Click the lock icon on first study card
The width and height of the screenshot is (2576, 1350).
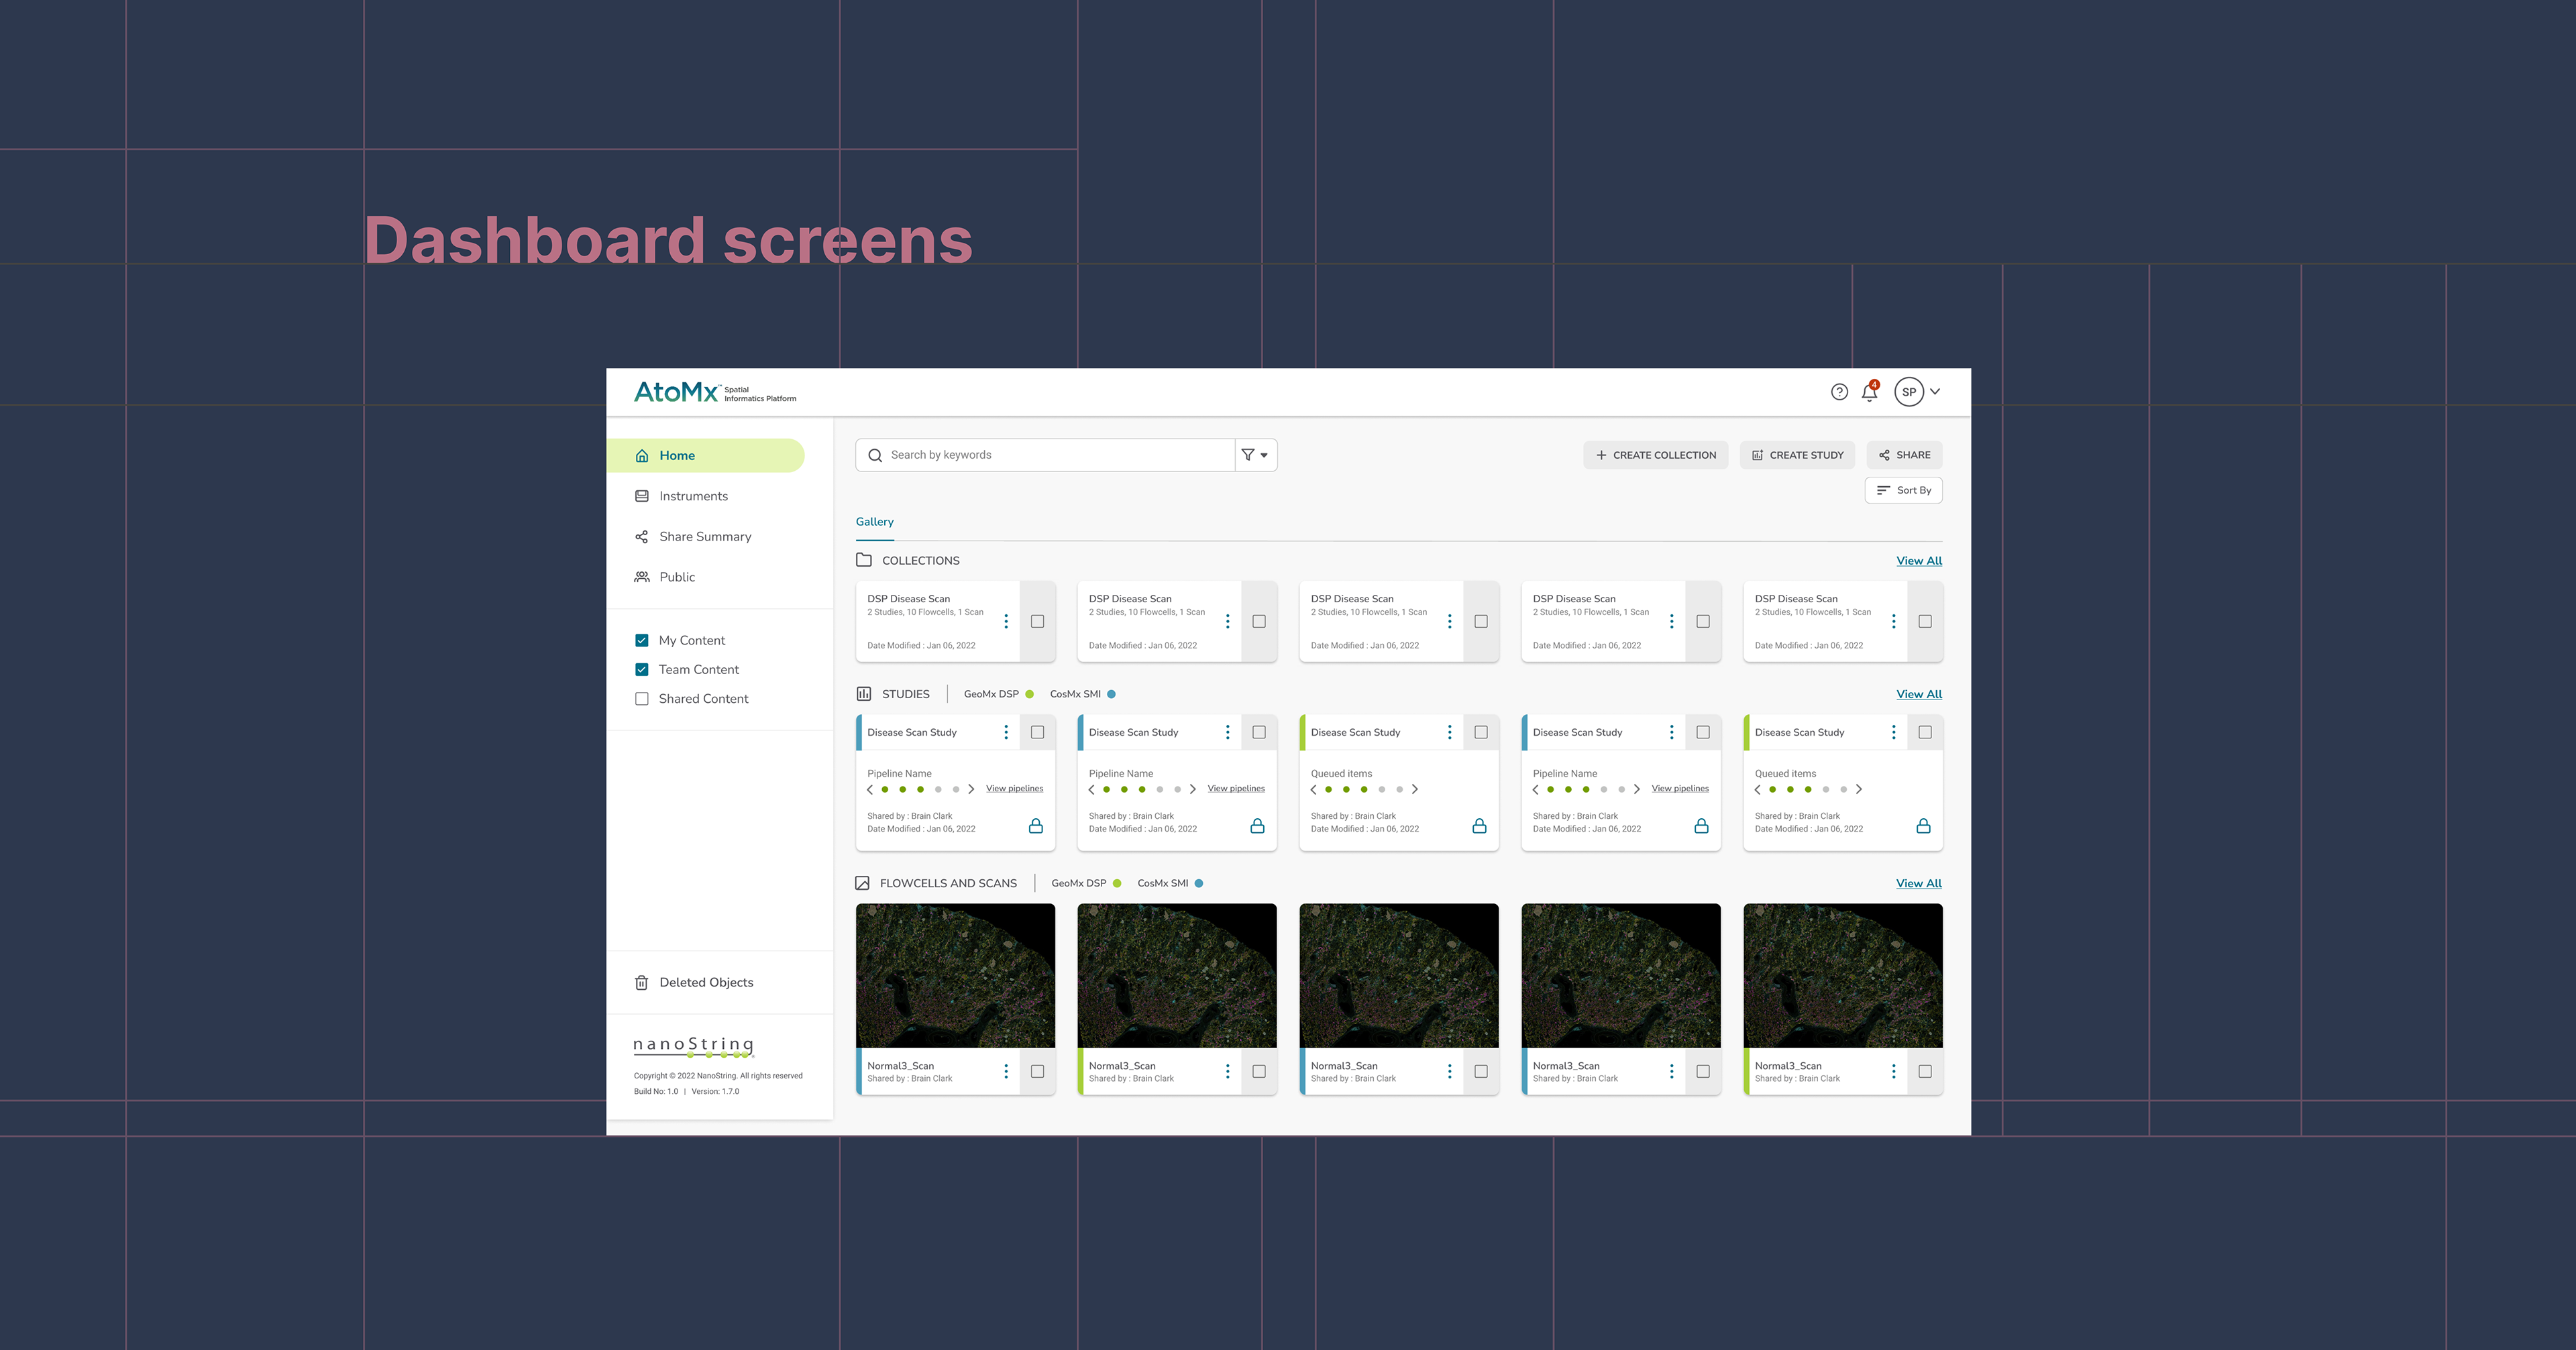pos(1036,826)
